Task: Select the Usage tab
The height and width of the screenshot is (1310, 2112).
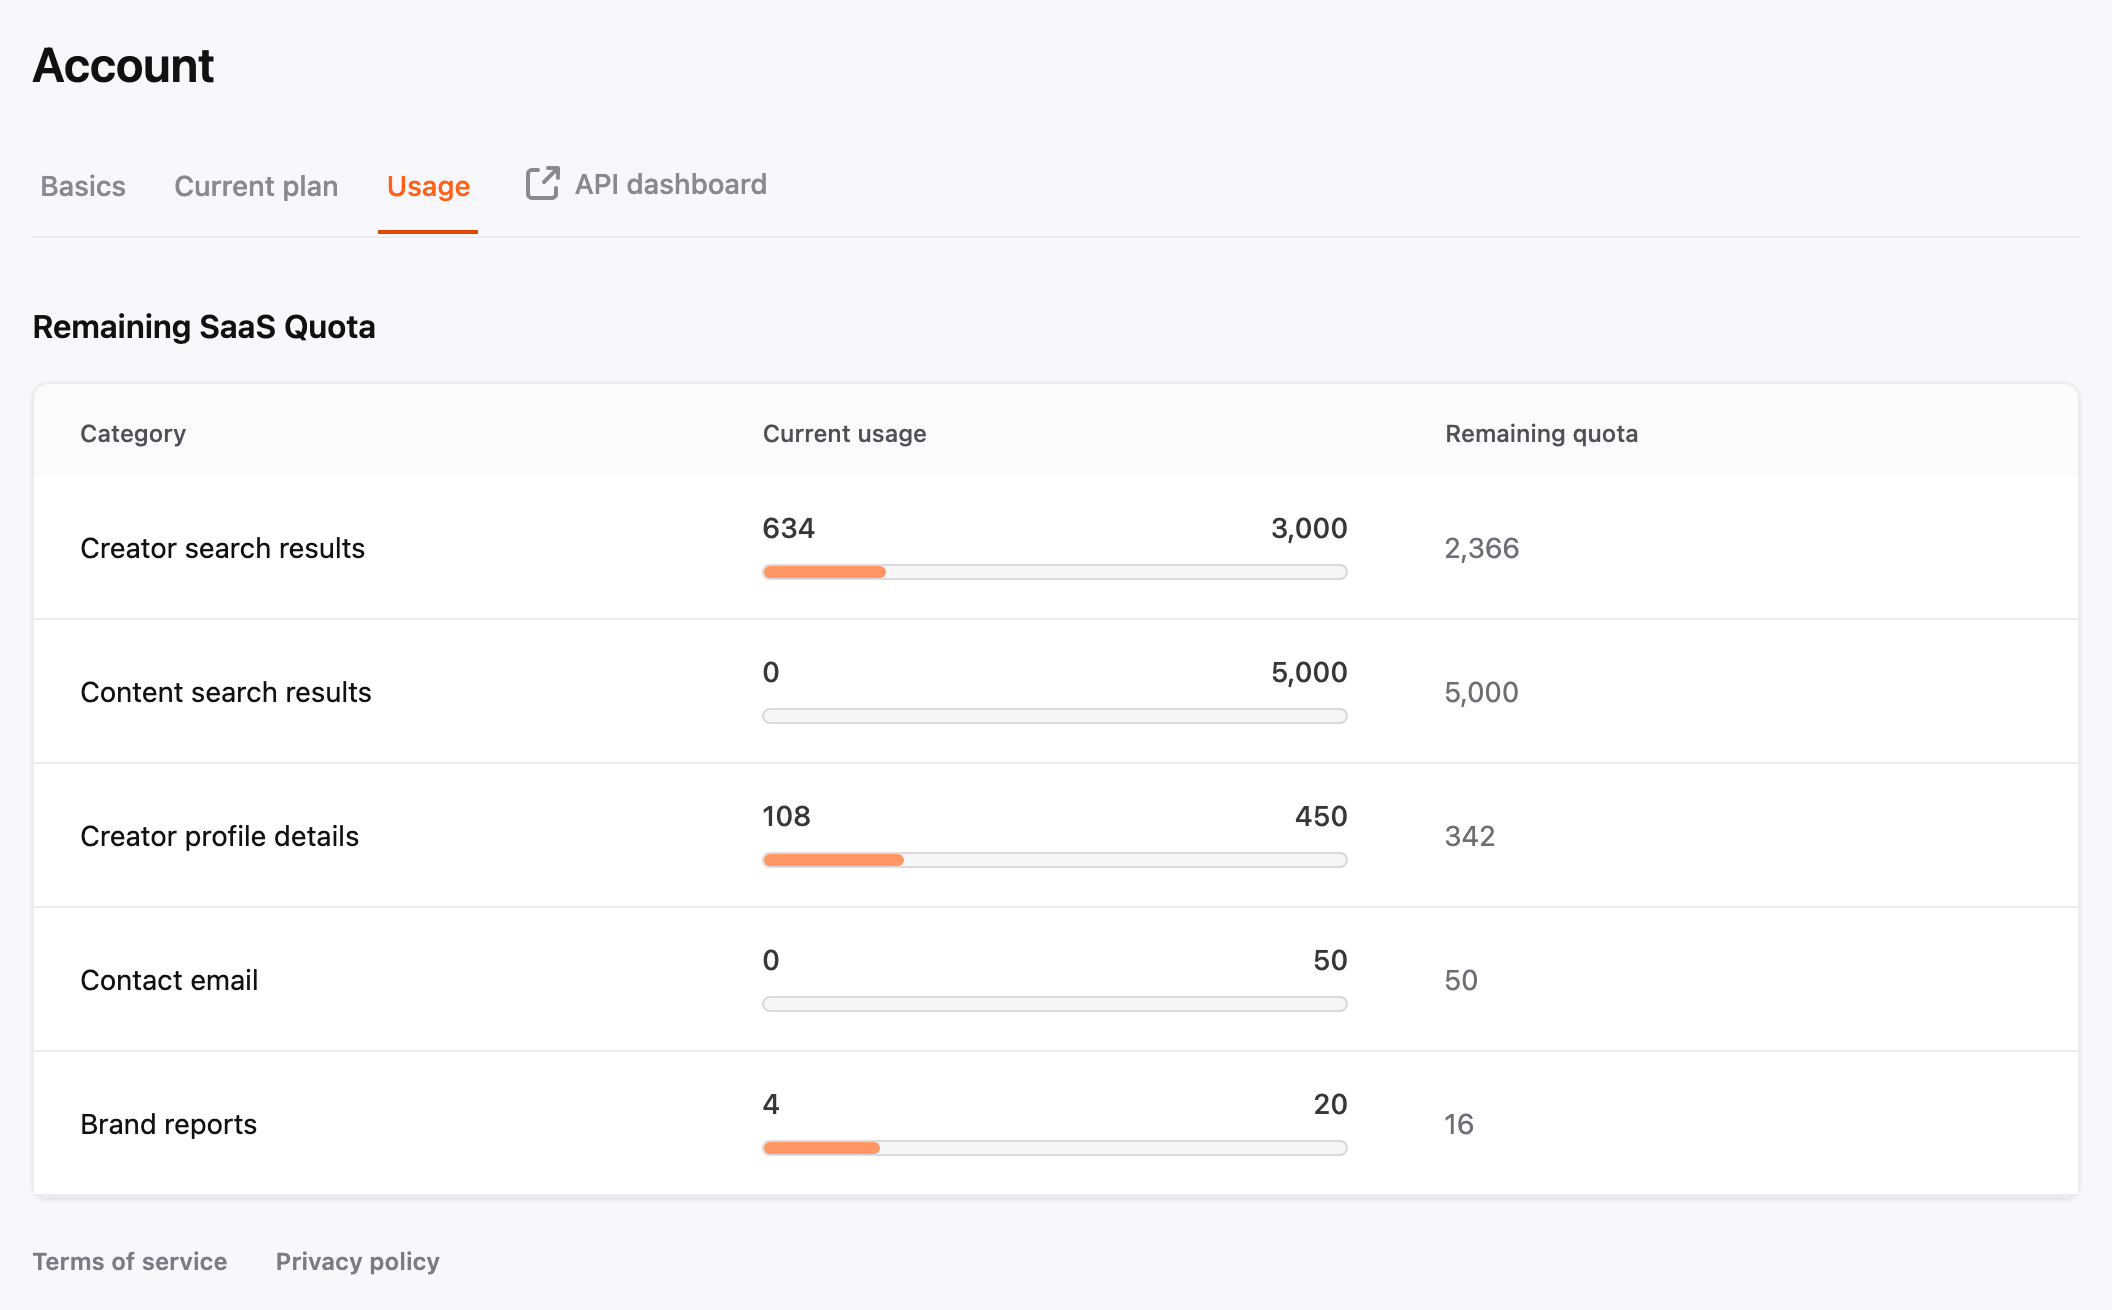Action: pyautogui.click(x=428, y=186)
